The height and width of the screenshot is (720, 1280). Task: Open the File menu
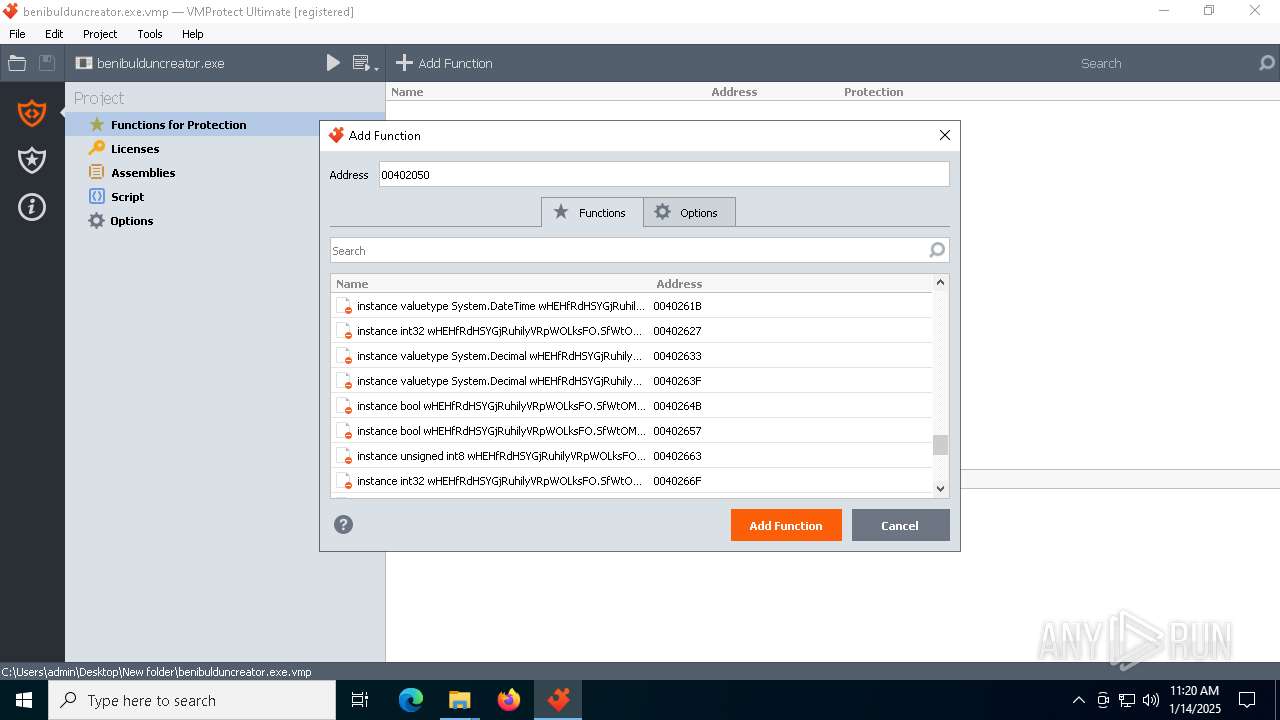[x=17, y=33]
